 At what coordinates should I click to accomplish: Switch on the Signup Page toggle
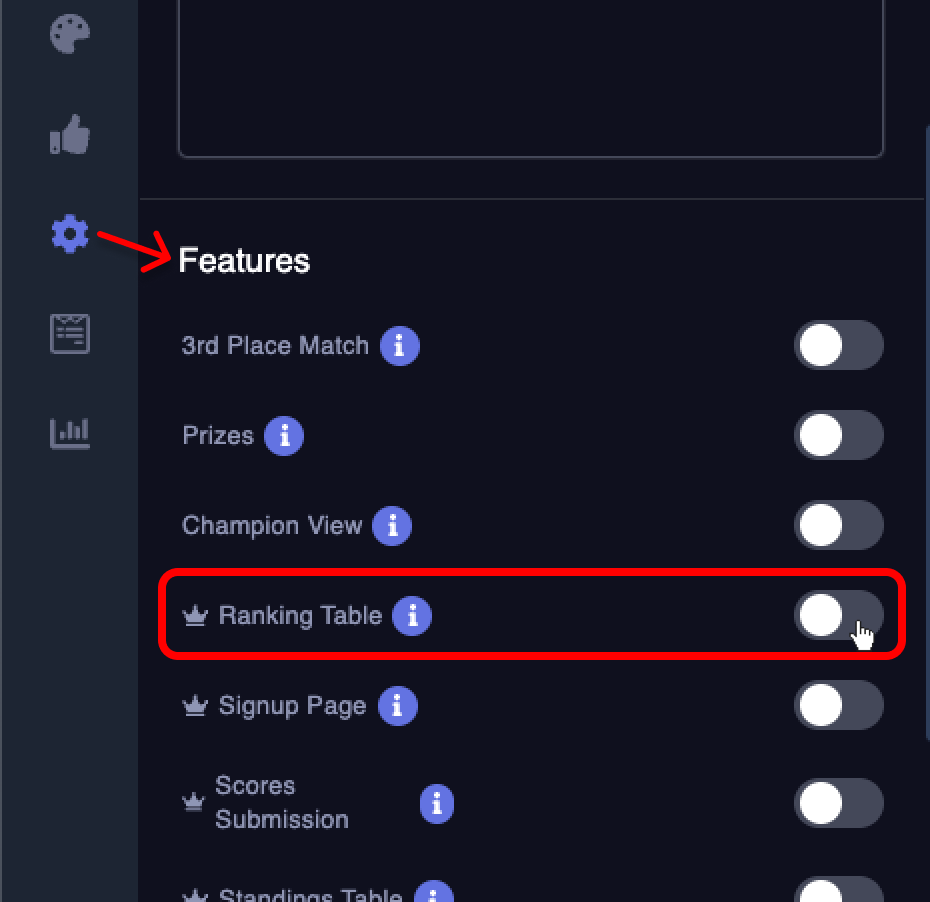click(838, 706)
